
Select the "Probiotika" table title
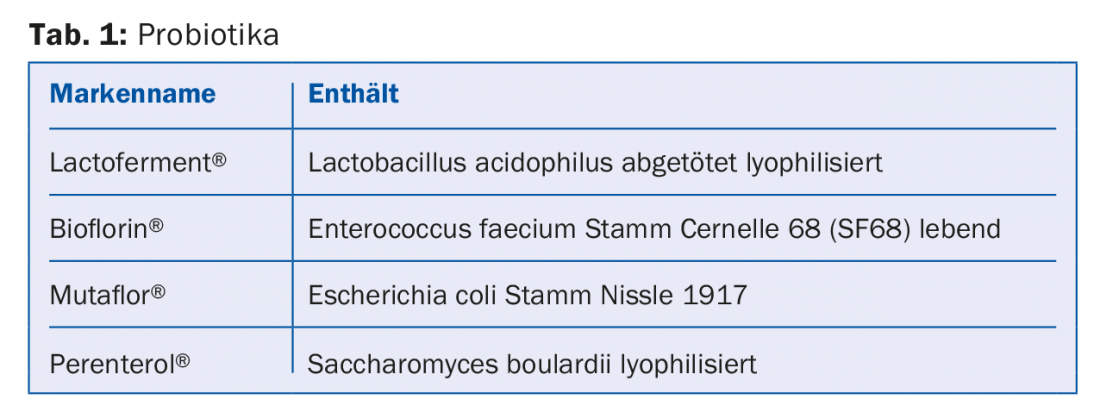(x=208, y=35)
